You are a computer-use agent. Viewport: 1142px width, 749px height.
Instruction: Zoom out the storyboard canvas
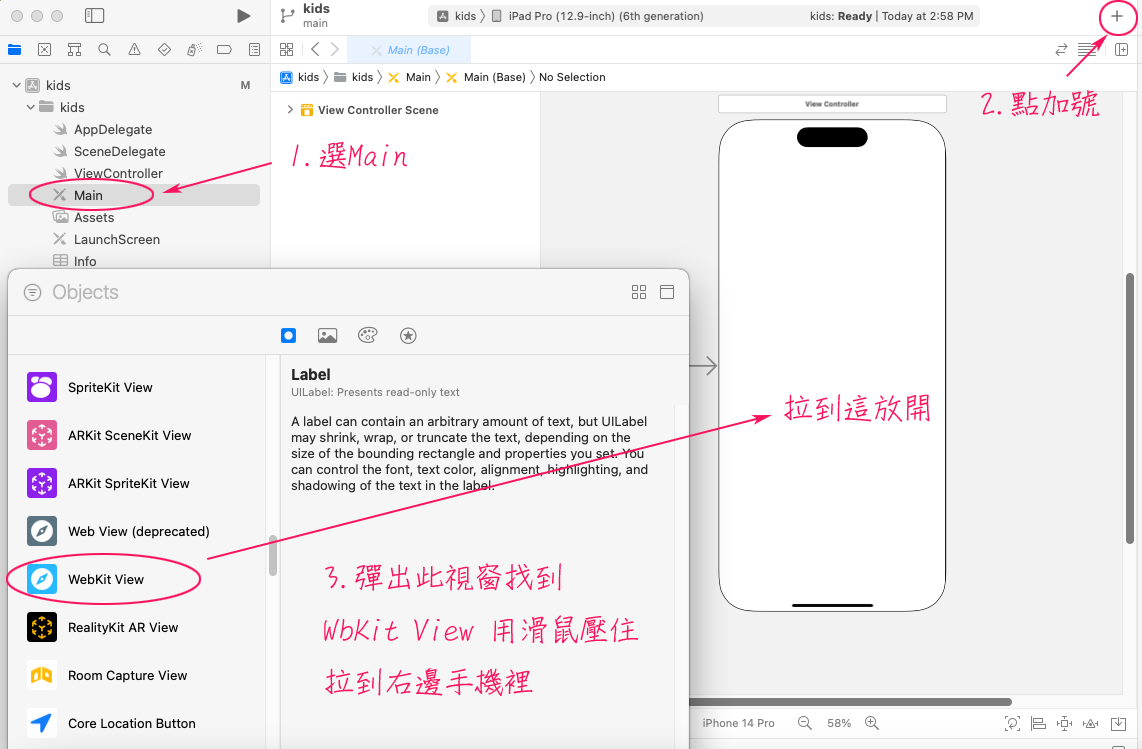[x=805, y=723]
